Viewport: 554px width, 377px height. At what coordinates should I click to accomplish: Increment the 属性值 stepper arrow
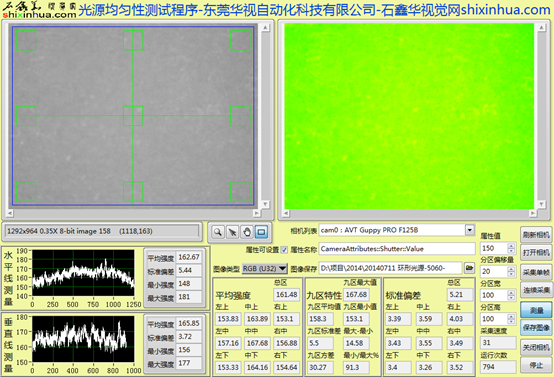pos(511,246)
